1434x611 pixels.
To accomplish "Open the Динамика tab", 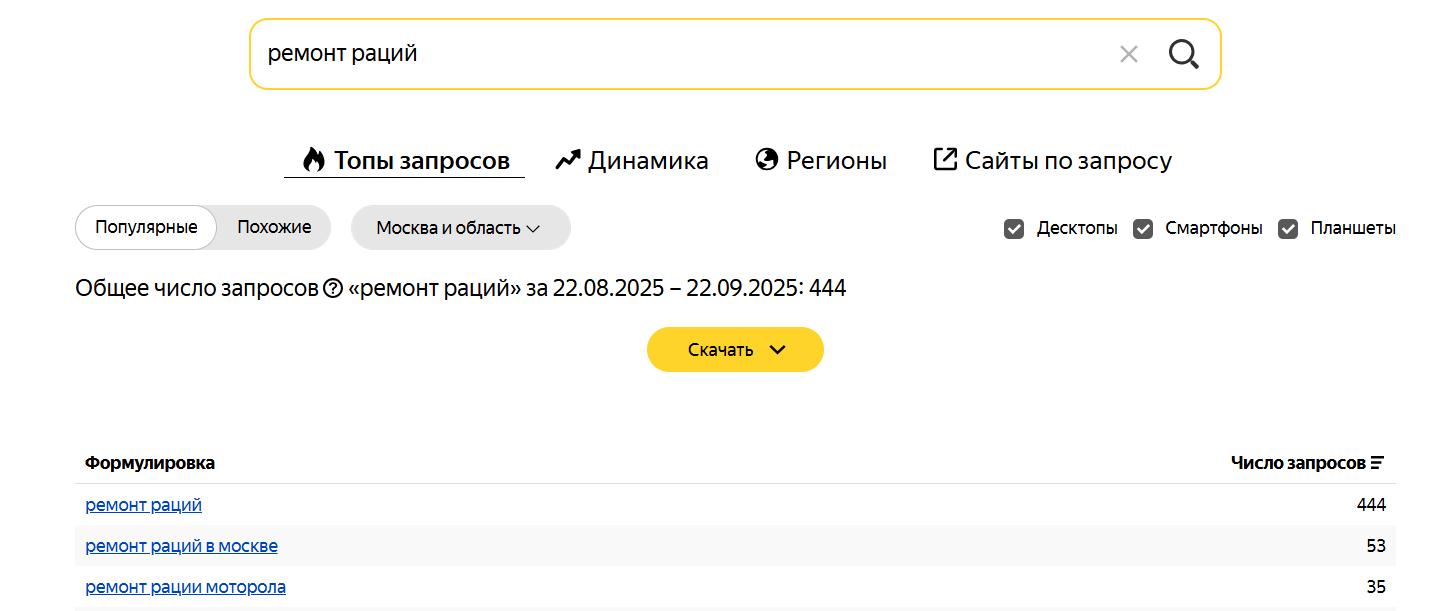I will click(x=647, y=160).
